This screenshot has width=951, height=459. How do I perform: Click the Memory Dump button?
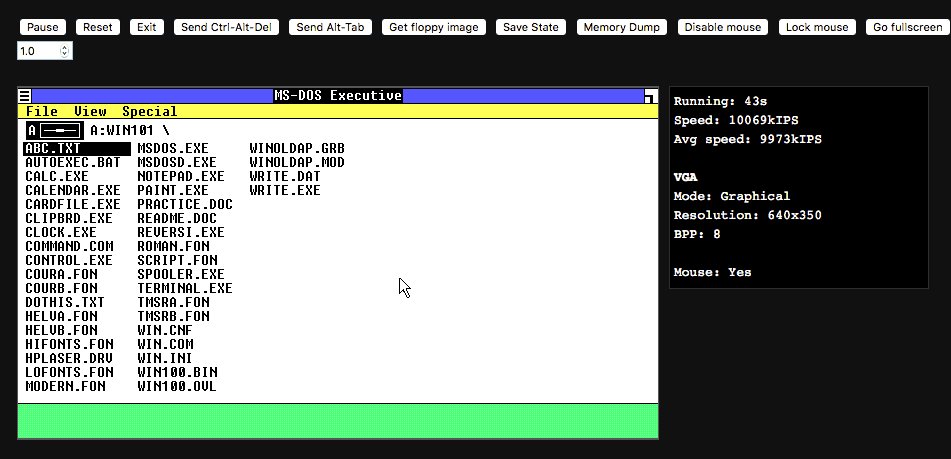[x=622, y=27]
